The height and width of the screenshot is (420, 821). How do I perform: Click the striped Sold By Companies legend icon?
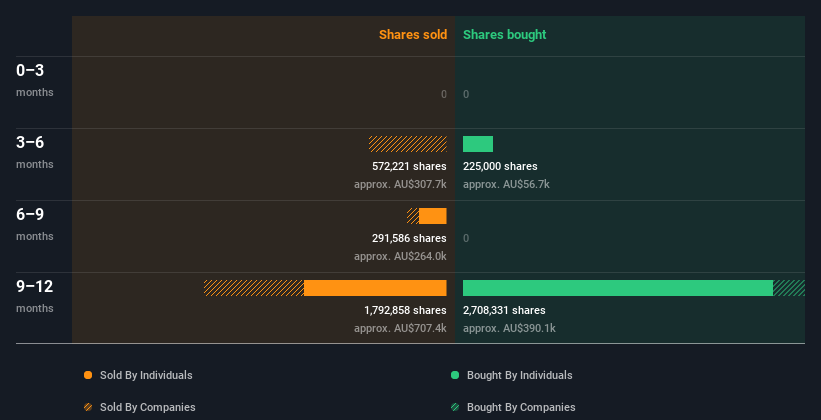click(88, 407)
